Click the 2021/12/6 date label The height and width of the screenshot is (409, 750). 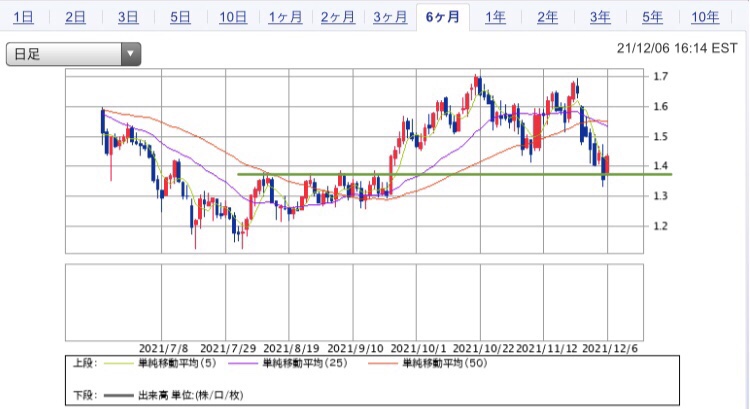610,348
